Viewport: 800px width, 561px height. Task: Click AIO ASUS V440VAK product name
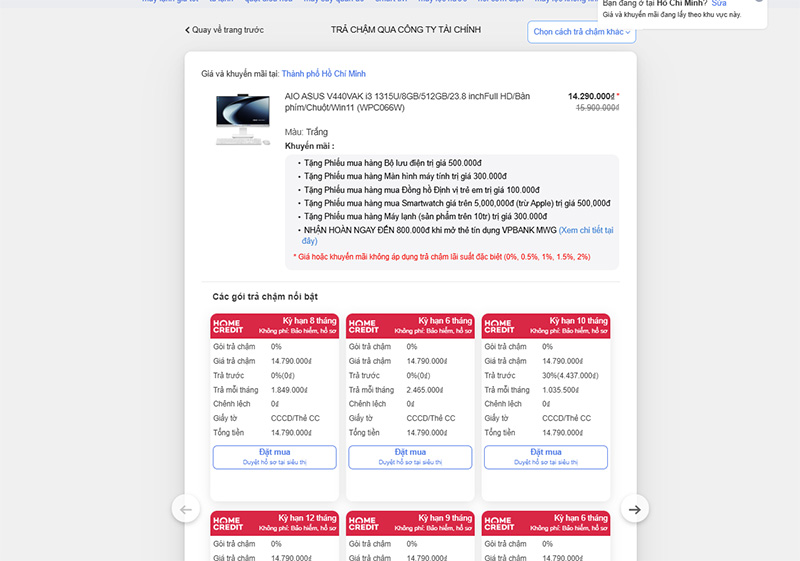point(407,102)
